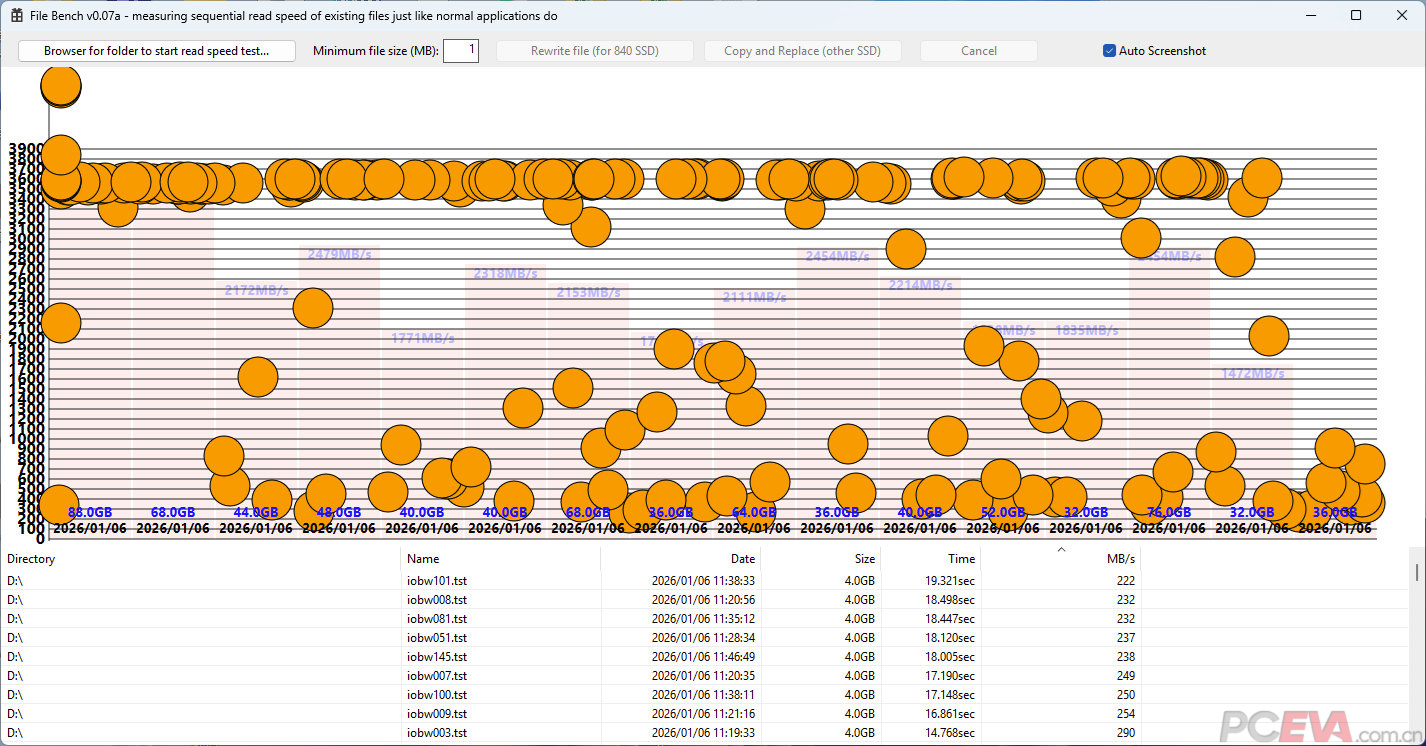
Task: Click Browser for folder to start read speed test
Action: 157,51
